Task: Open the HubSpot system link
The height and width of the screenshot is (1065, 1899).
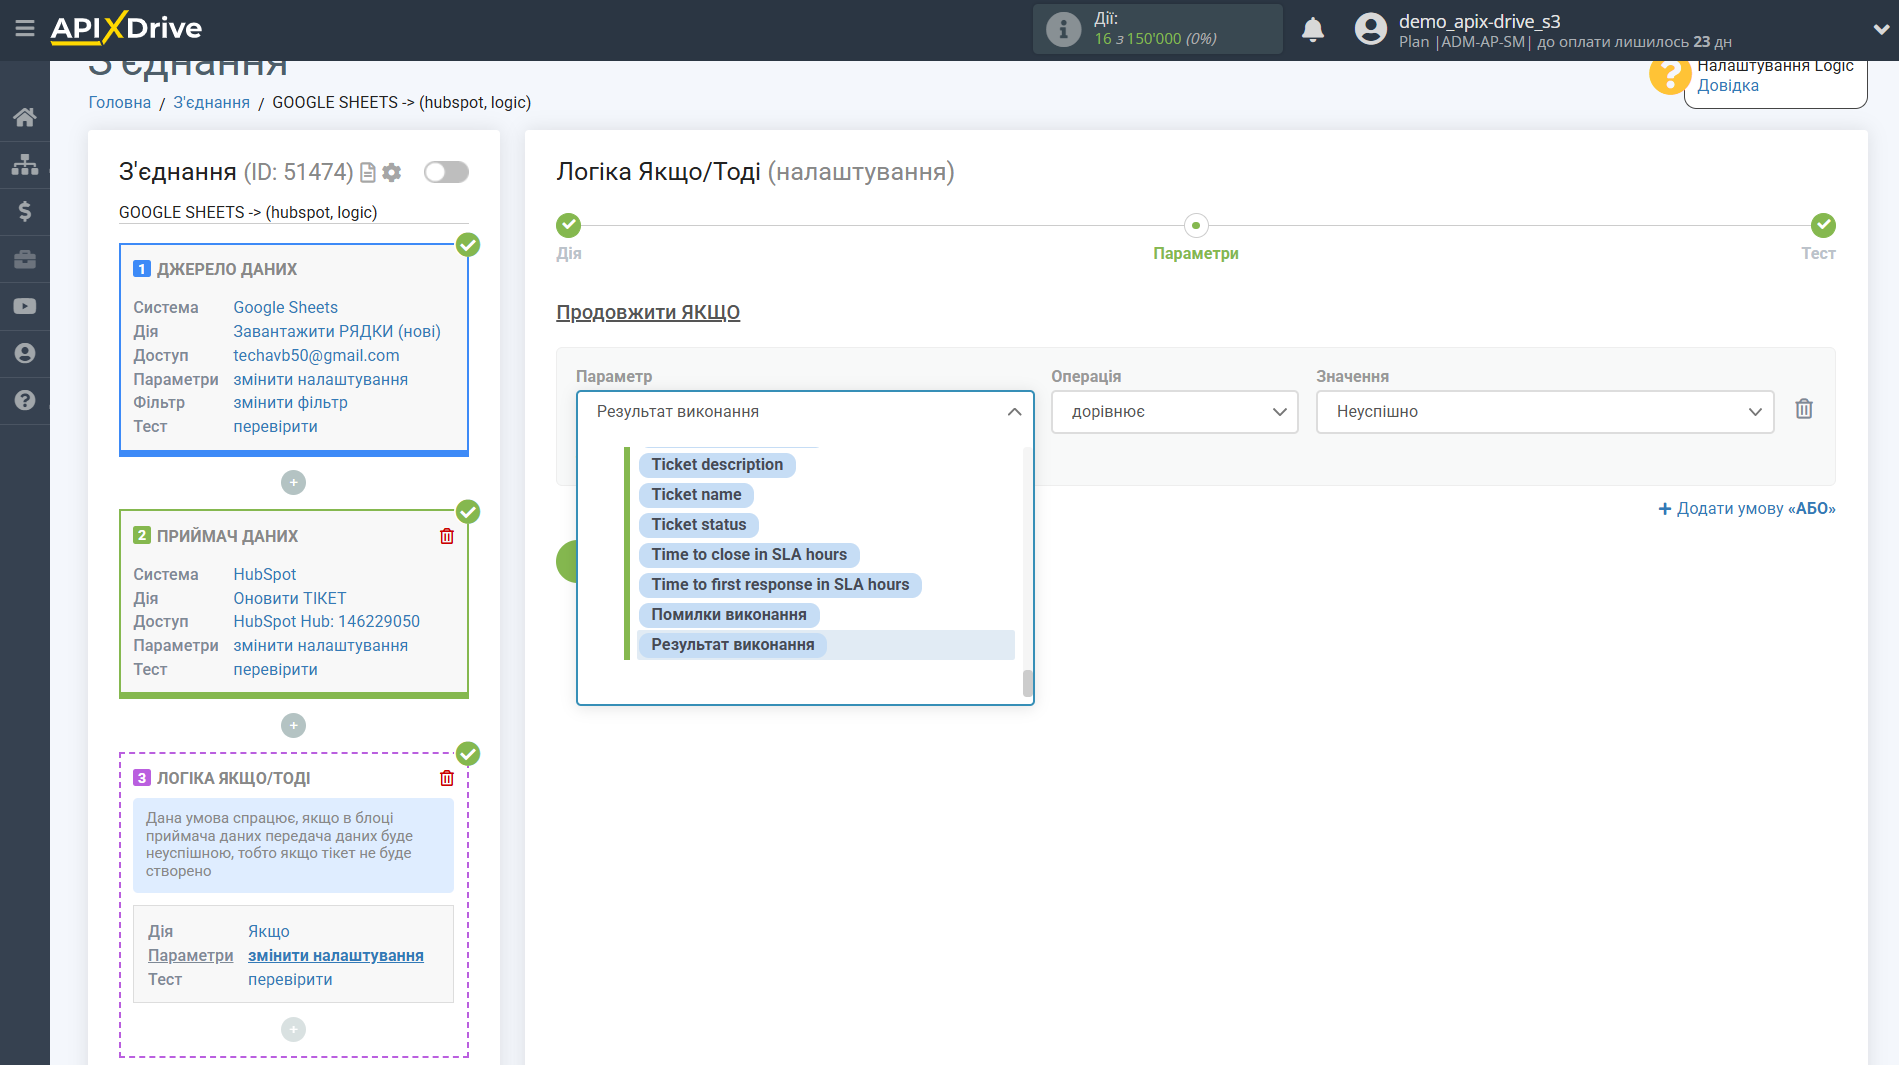Action: pos(265,575)
